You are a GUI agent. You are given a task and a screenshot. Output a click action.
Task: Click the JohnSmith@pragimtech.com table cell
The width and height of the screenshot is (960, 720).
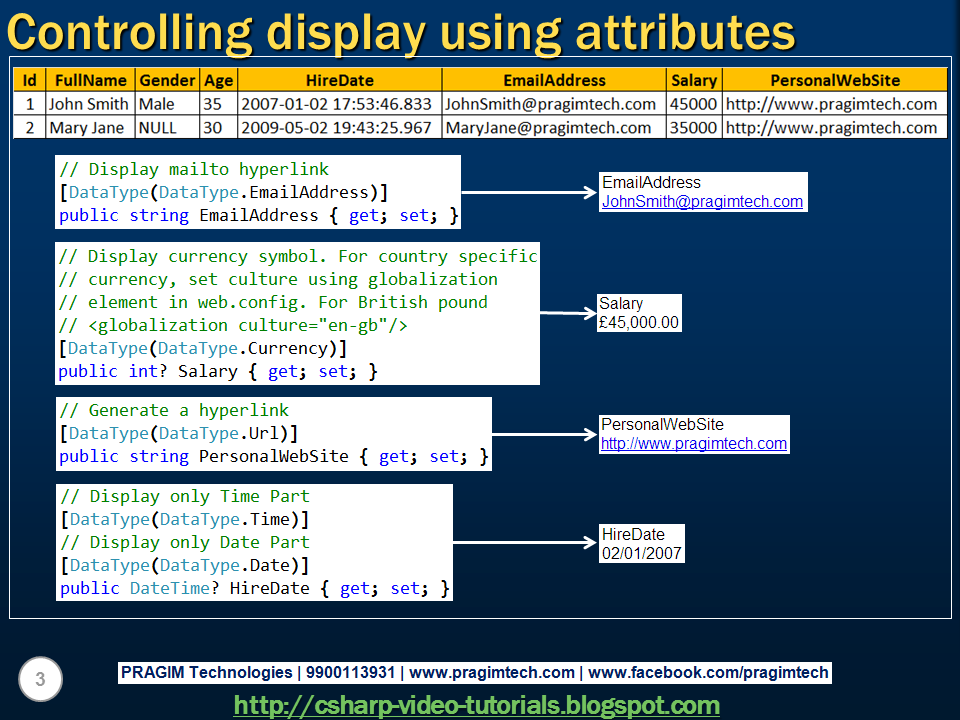pos(554,104)
